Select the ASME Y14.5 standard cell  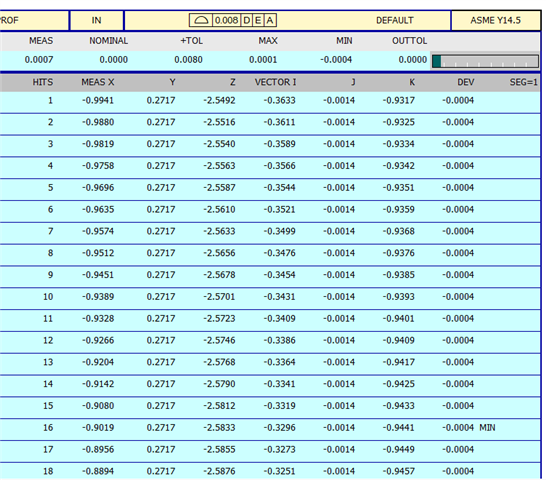(496, 21)
